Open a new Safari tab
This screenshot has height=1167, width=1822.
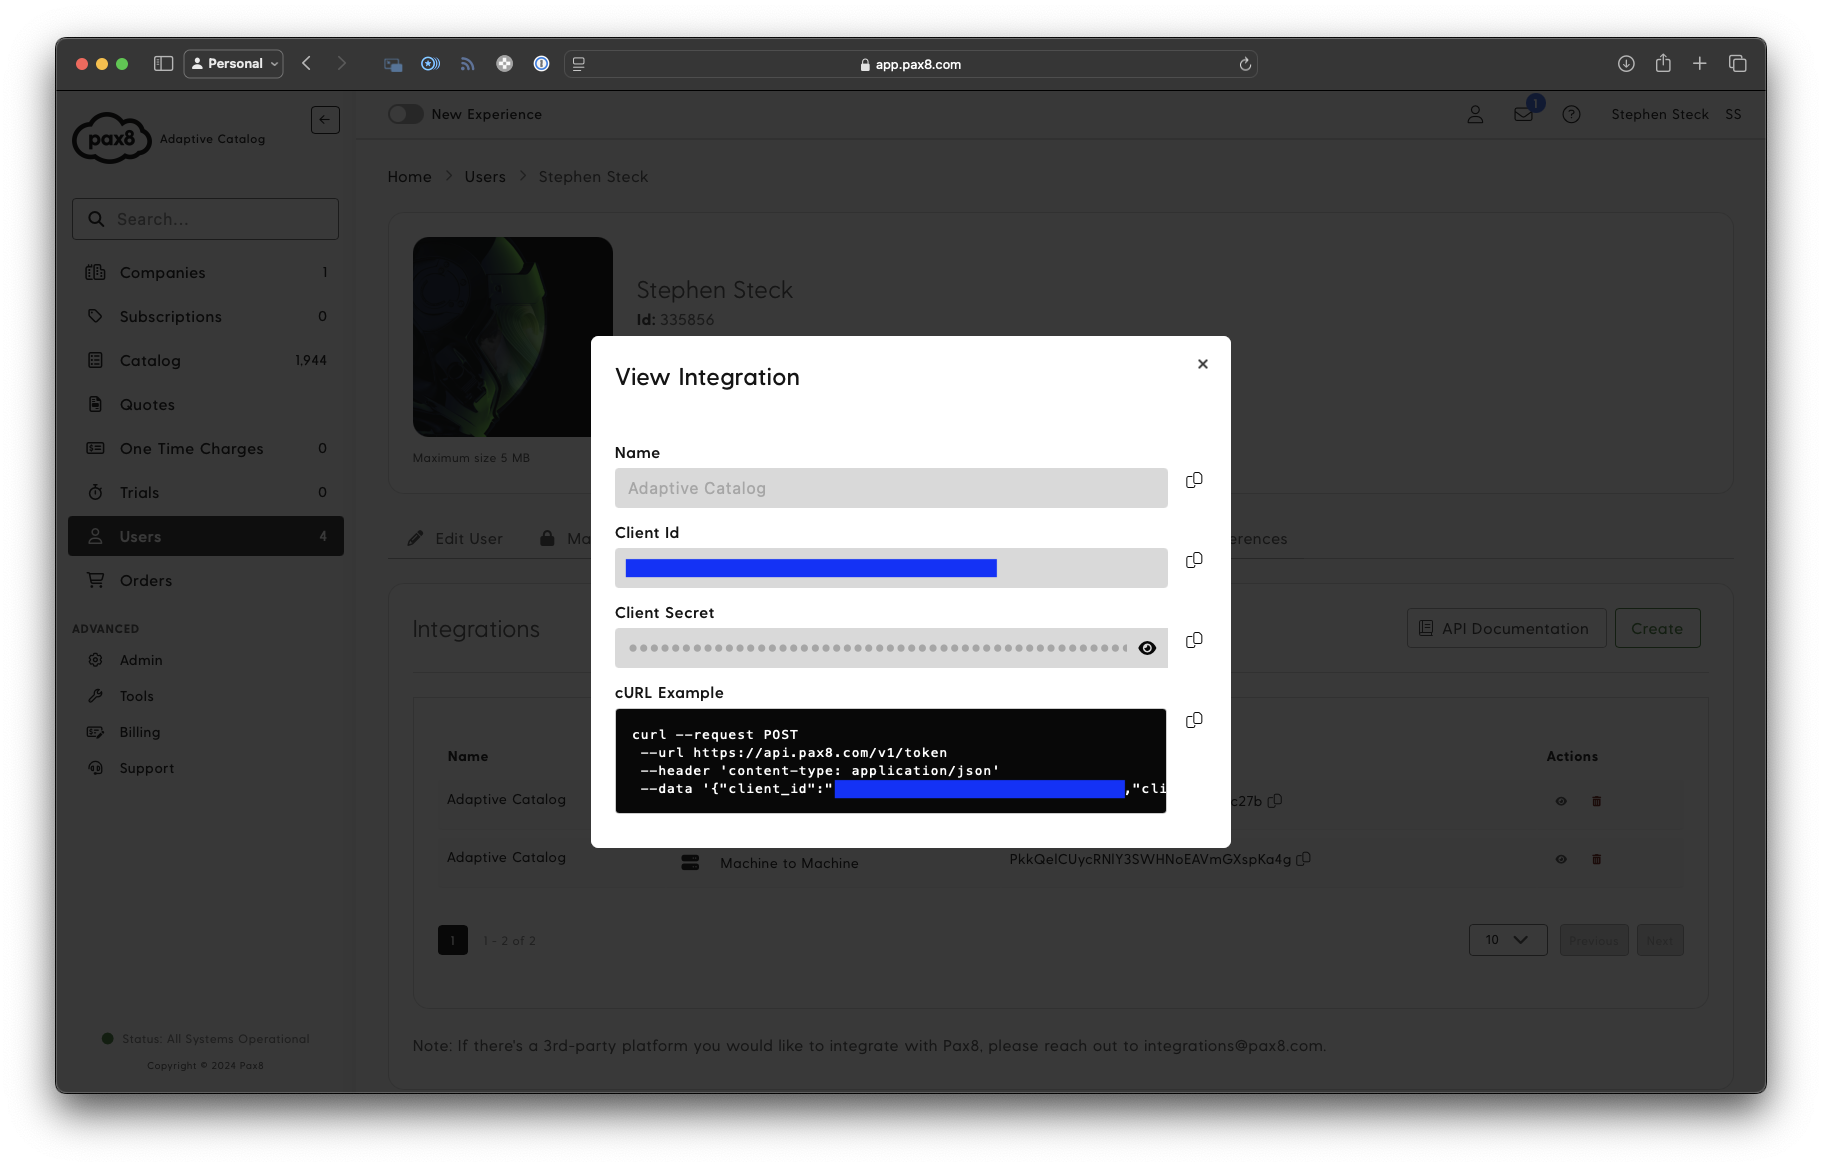click(1700, 64)
